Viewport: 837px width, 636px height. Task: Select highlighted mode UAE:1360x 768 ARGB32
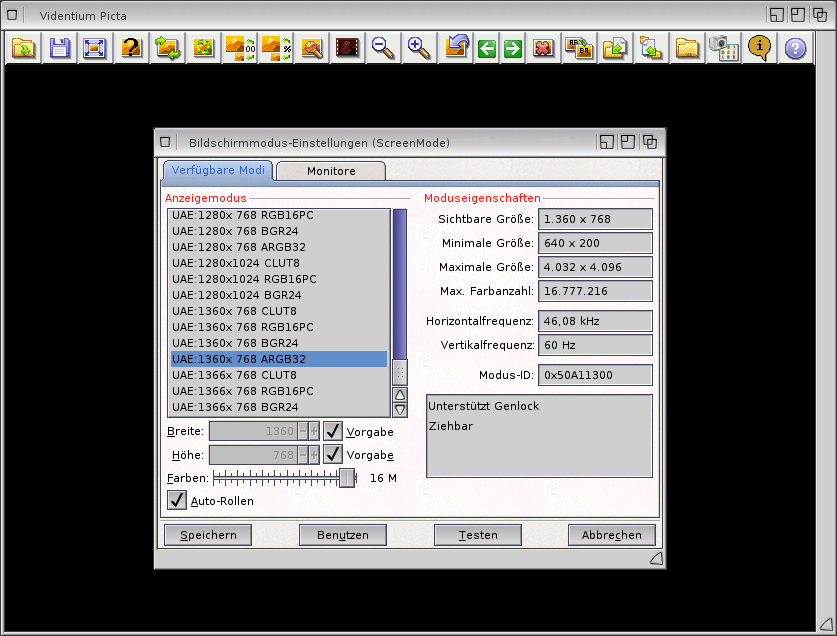pyautogui.click(x=279, y=359)
